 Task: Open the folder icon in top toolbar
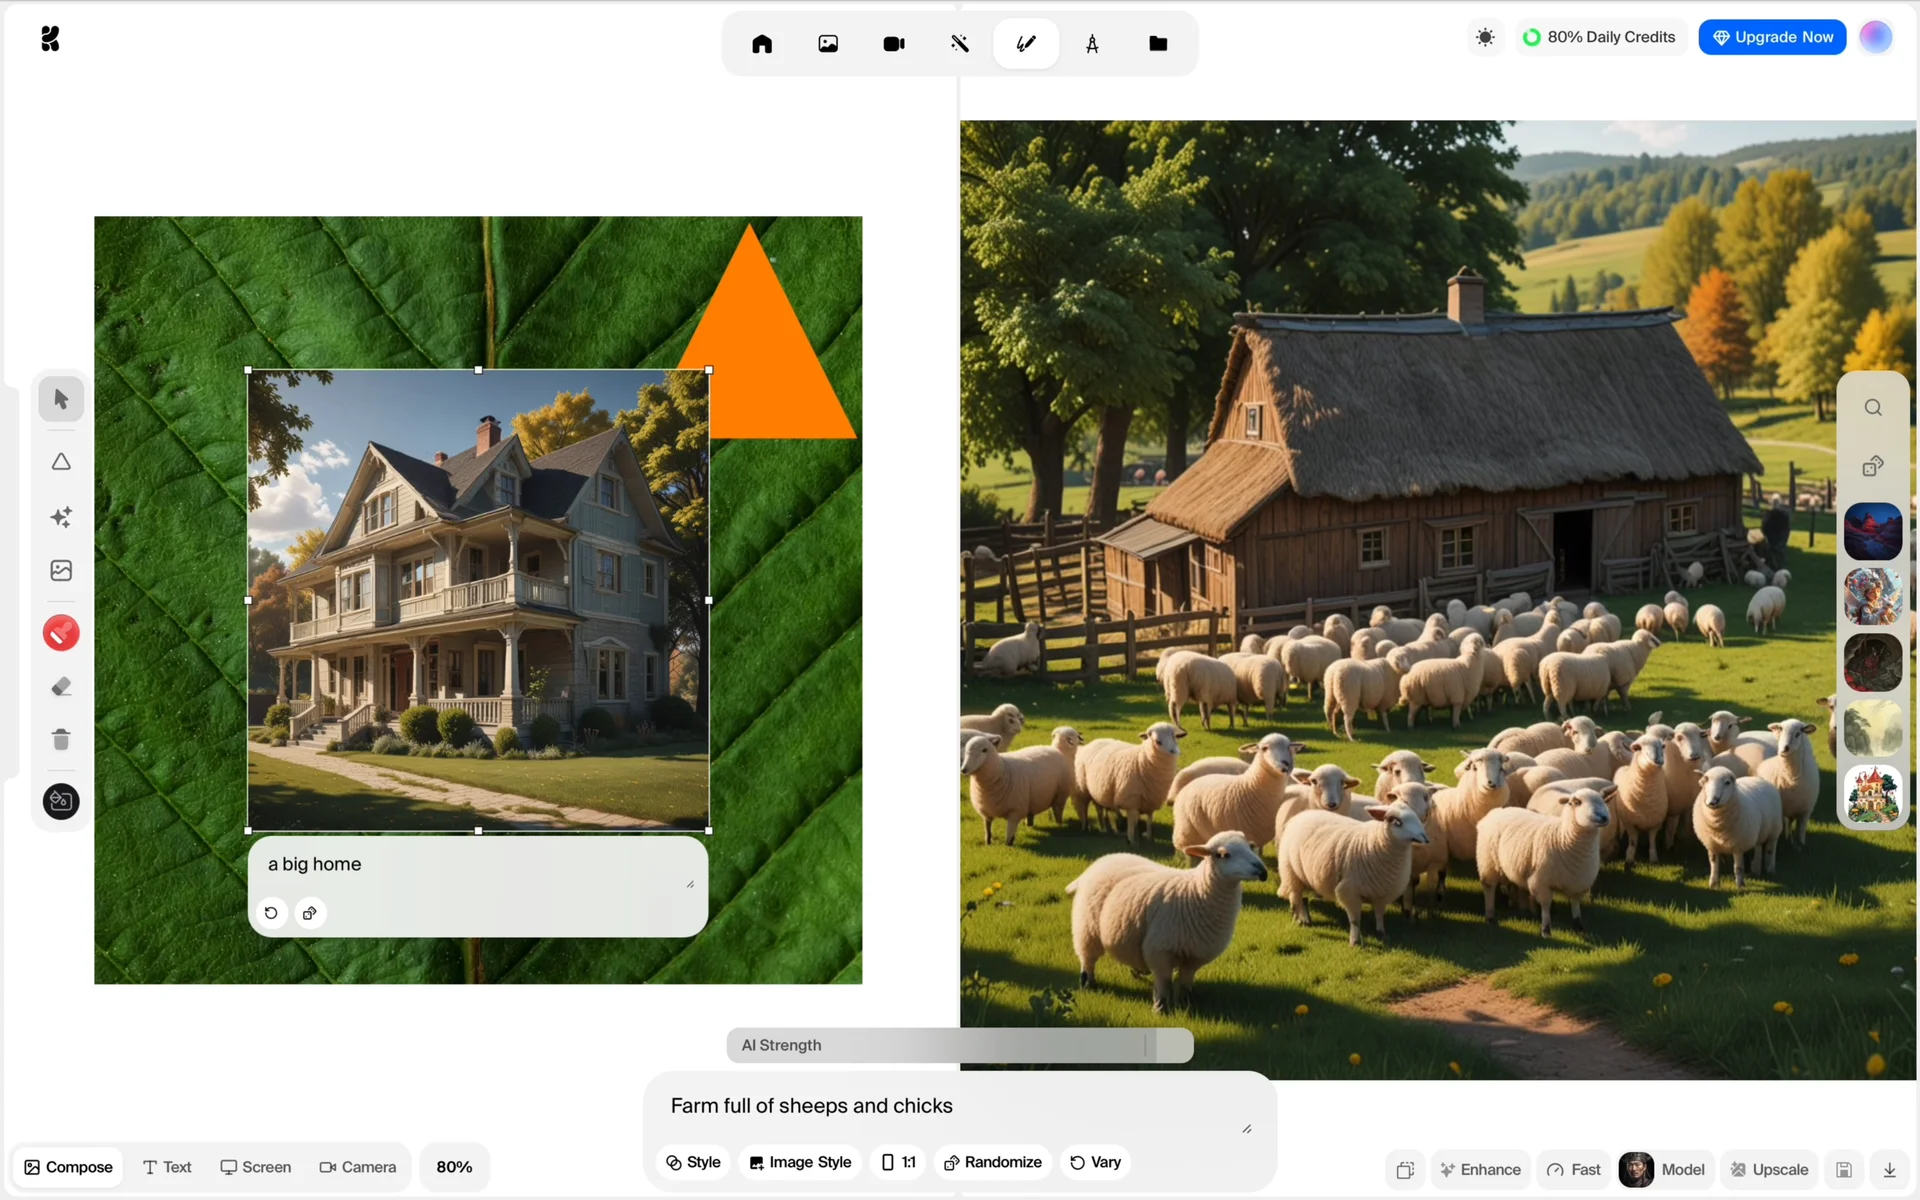pyautogui.click(x=1158, y=44)
